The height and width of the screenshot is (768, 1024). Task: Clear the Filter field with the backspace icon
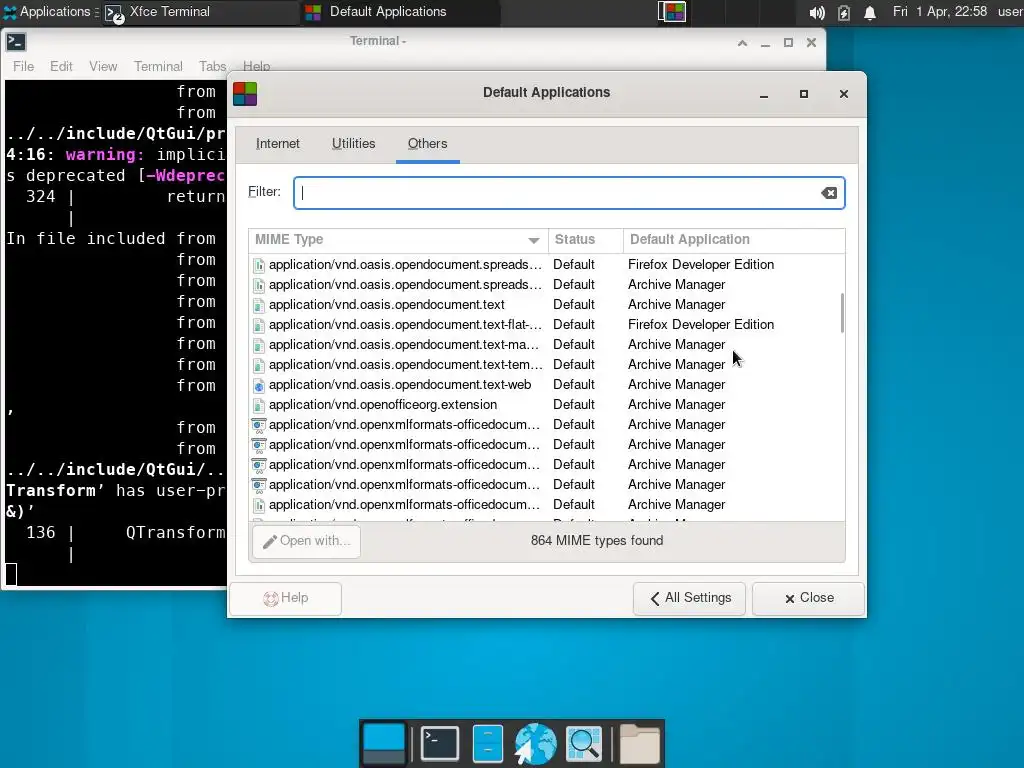(829, 193)
